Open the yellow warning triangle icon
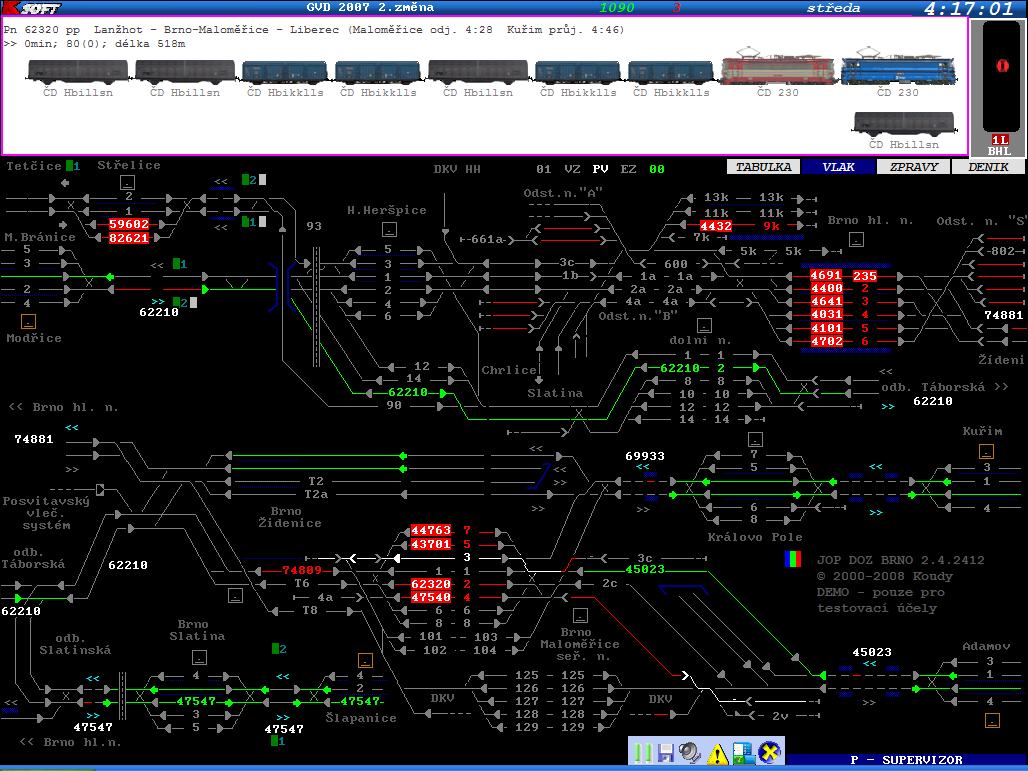The height and width of the screenshot is (771, 1028). (x=717, y=753)
